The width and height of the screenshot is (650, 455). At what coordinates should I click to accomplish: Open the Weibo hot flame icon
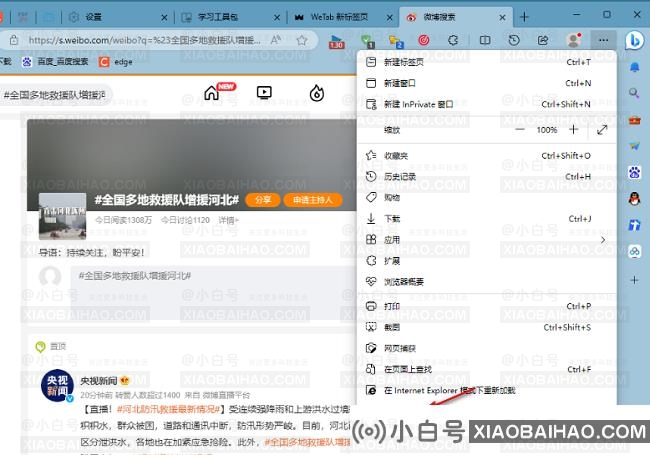click(x=317, y=93)
